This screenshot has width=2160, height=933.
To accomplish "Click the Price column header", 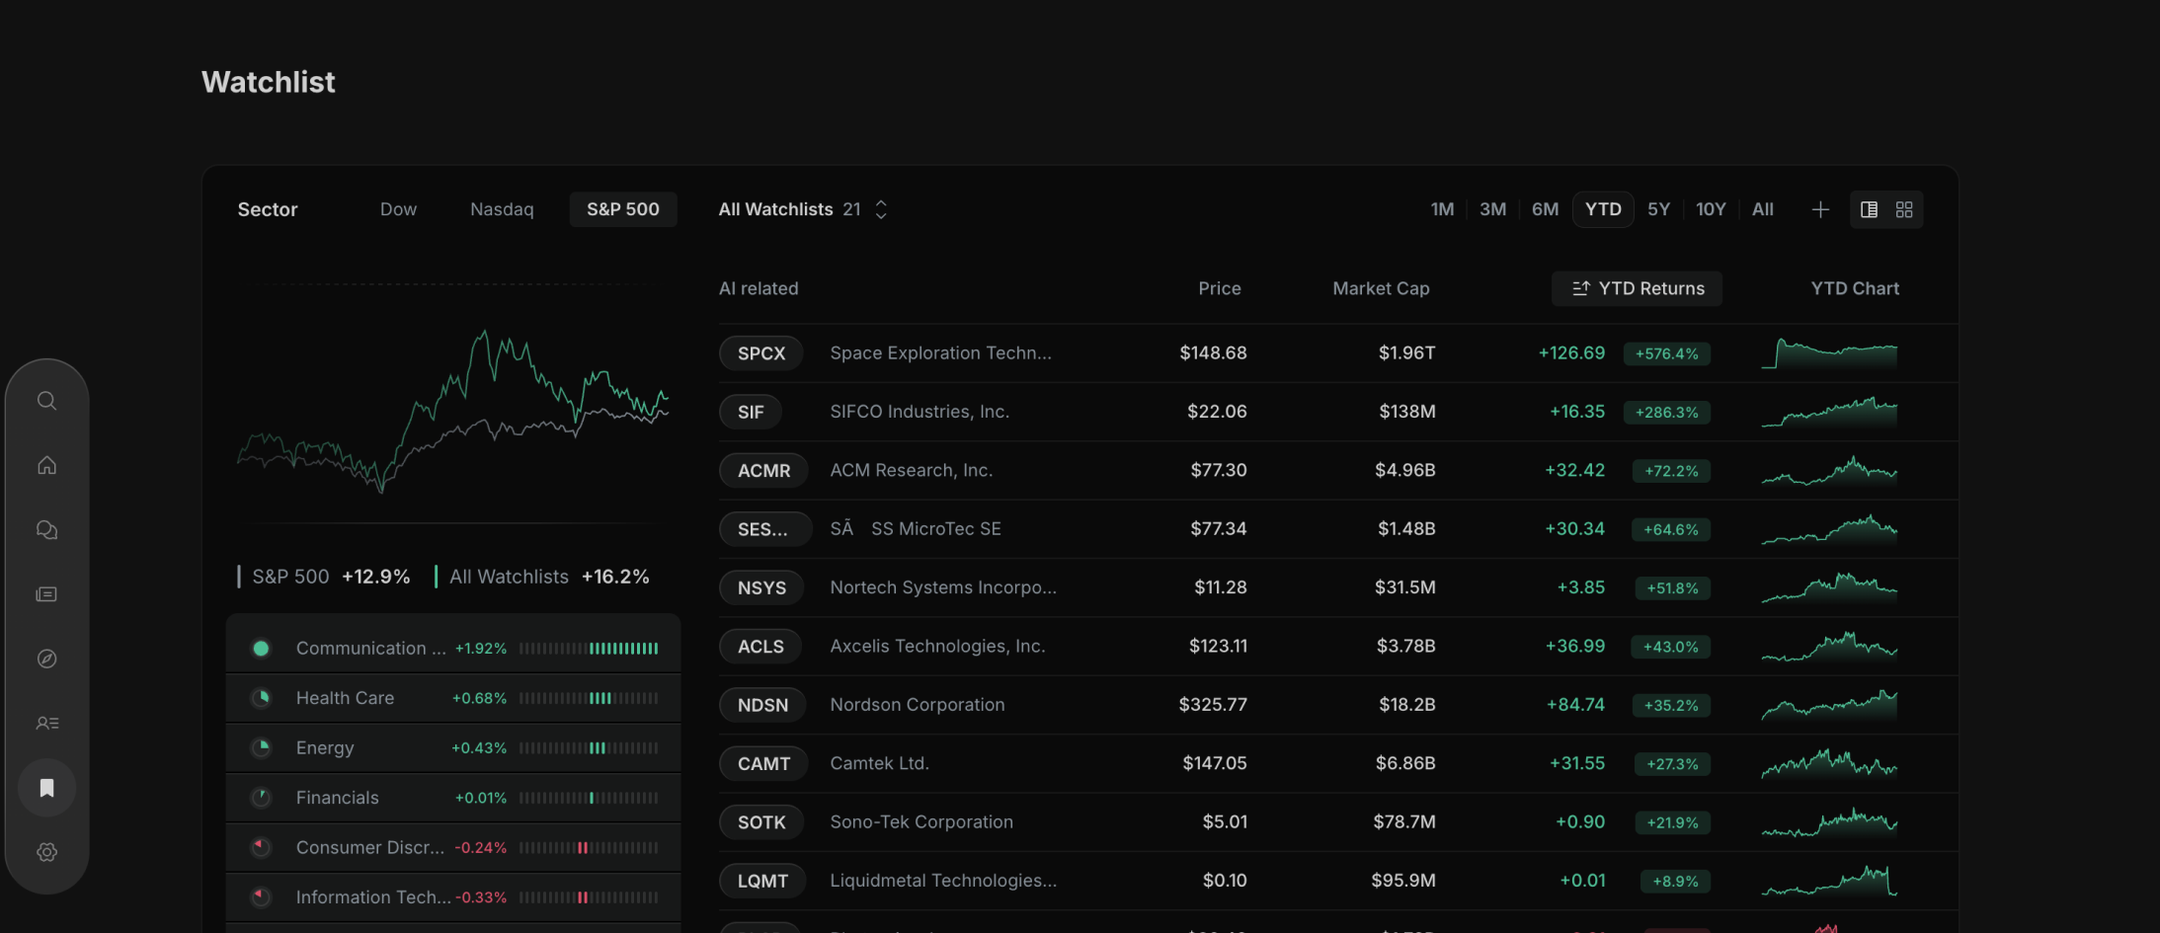I will click(x=1220, y=288).
